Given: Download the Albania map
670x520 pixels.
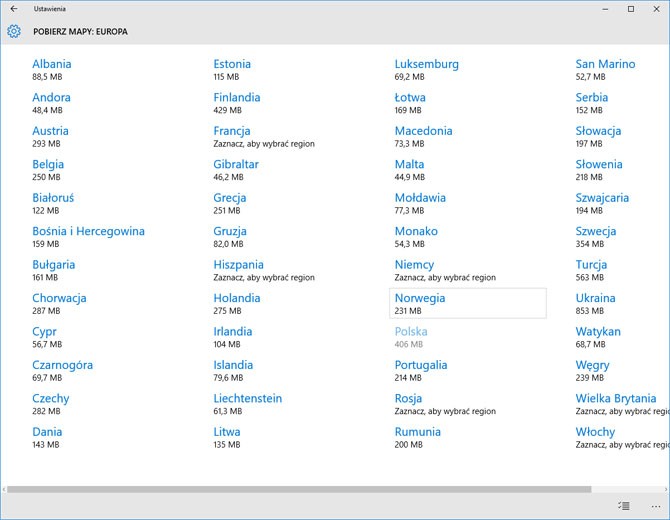Looking at the screenshot, I should pos(52,70).
